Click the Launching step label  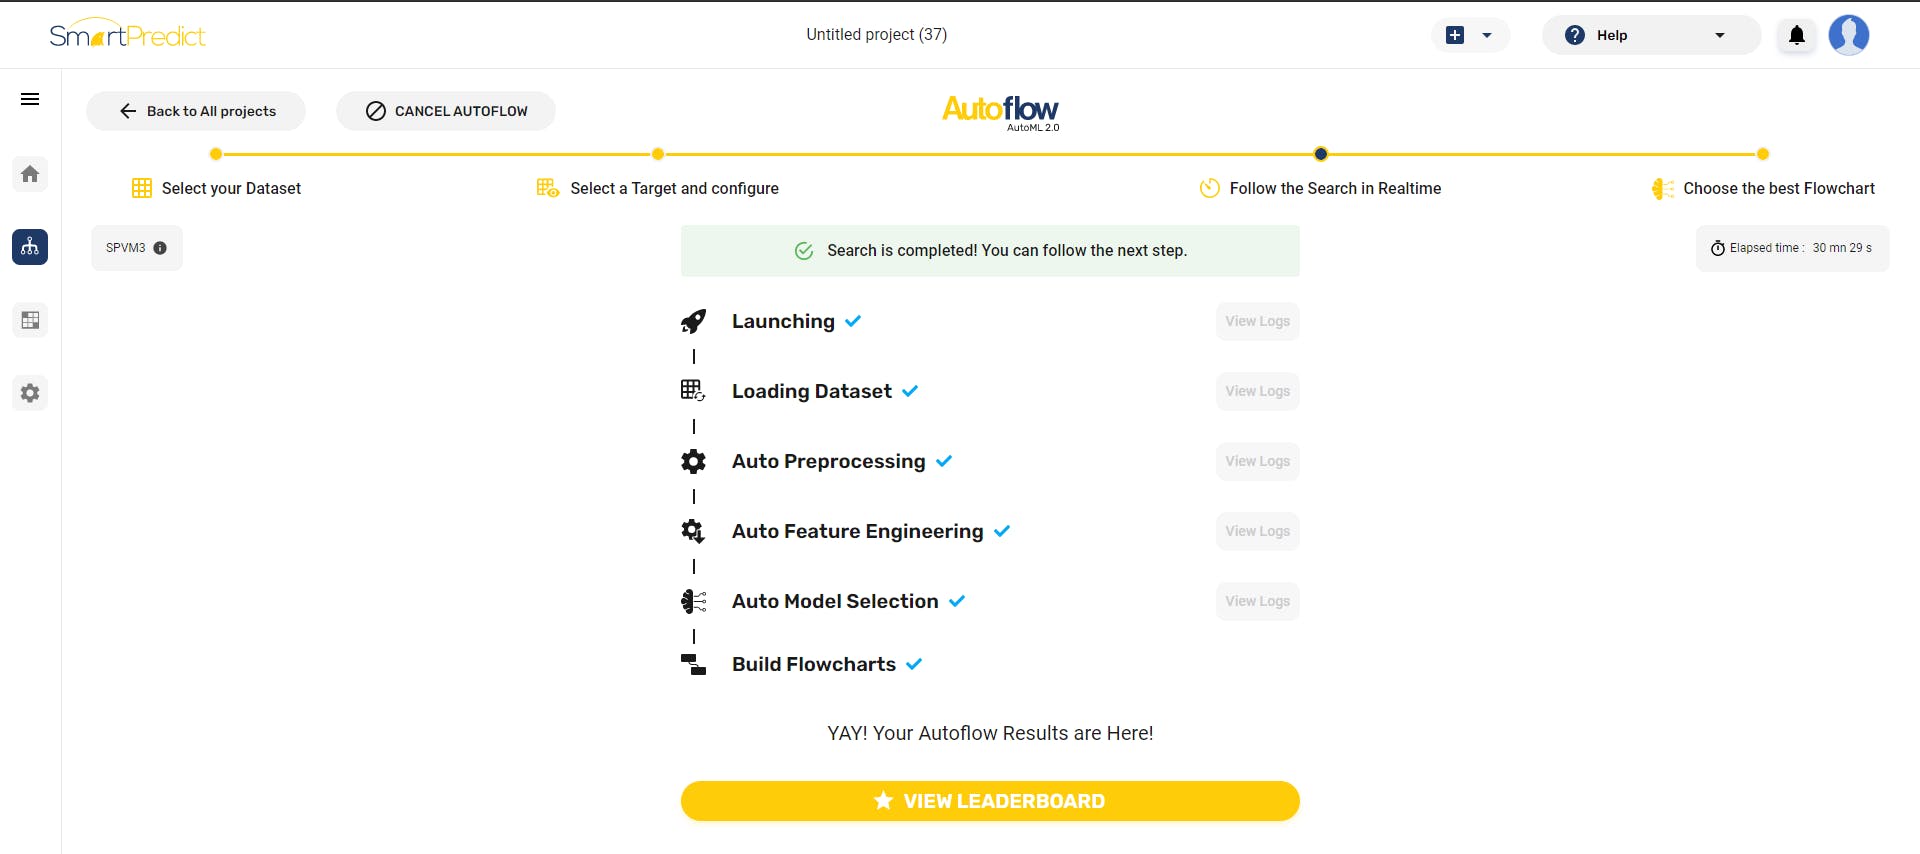coord(783,321)
